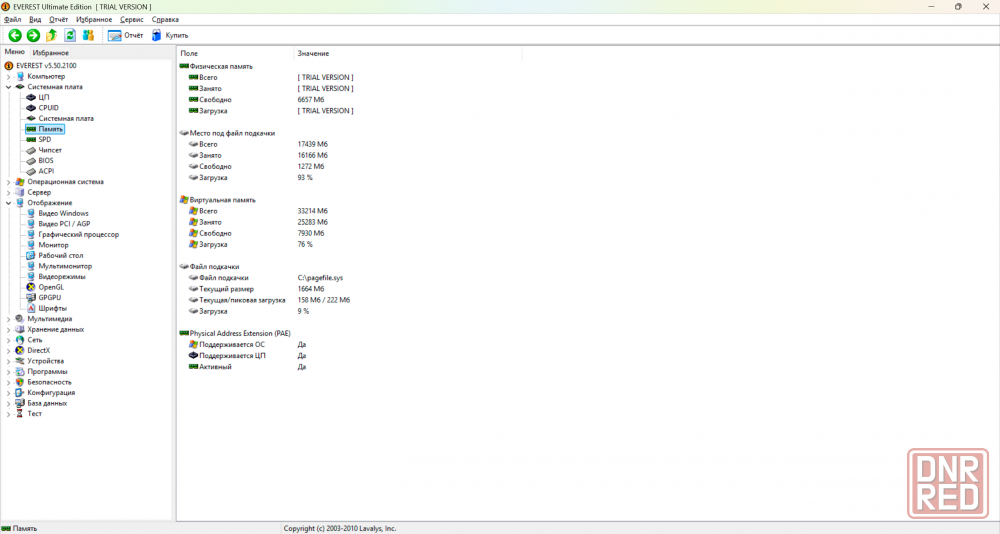Select the ЦП tree item

coord(43,98)
